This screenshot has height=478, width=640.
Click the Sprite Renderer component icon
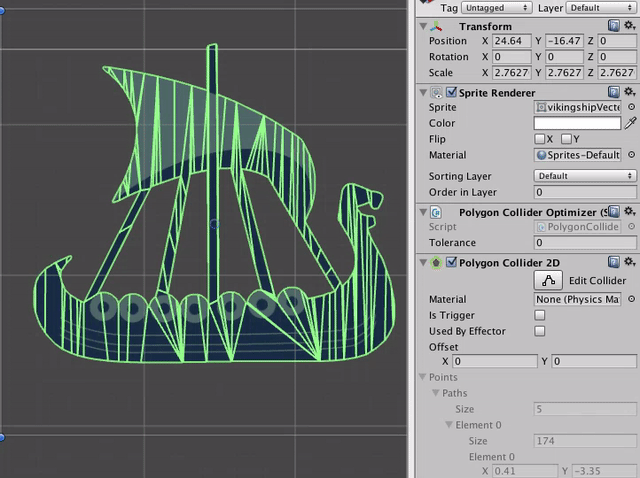(x=436, y=93)
